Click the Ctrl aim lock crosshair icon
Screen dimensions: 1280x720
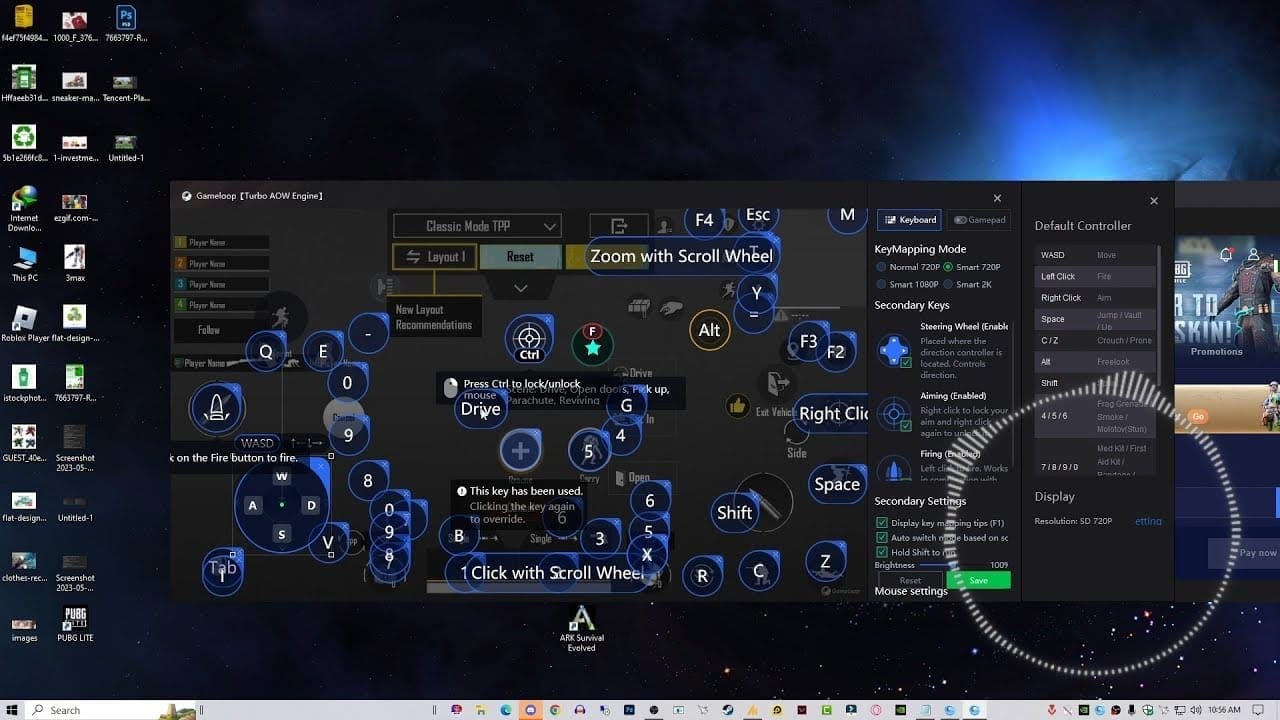tap(529, 340)
